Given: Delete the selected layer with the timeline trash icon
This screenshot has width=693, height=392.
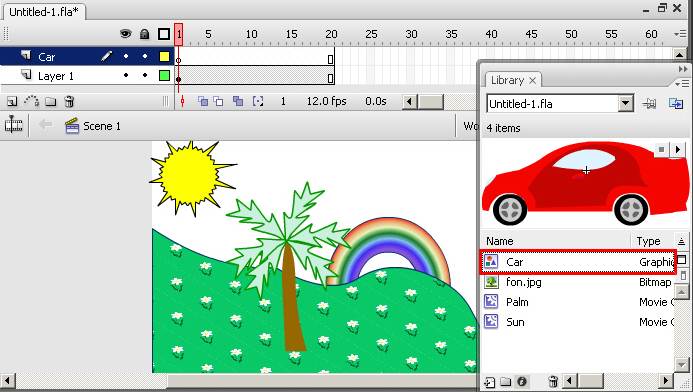Looking at the screenshot, I should point(69,102).
